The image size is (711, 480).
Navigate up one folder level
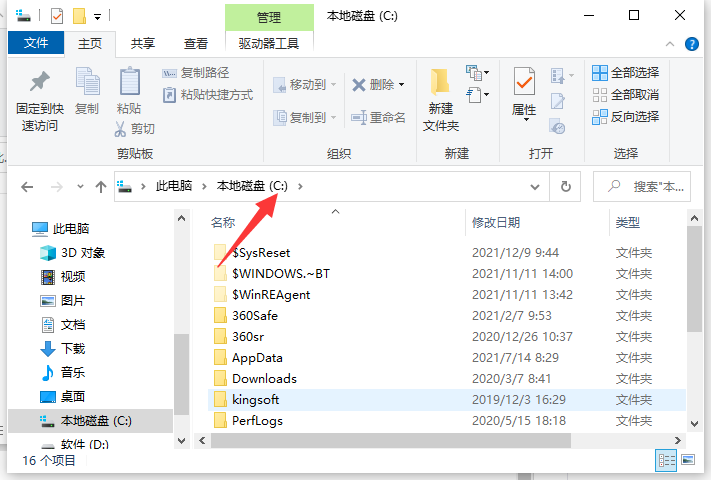[100, 186]
